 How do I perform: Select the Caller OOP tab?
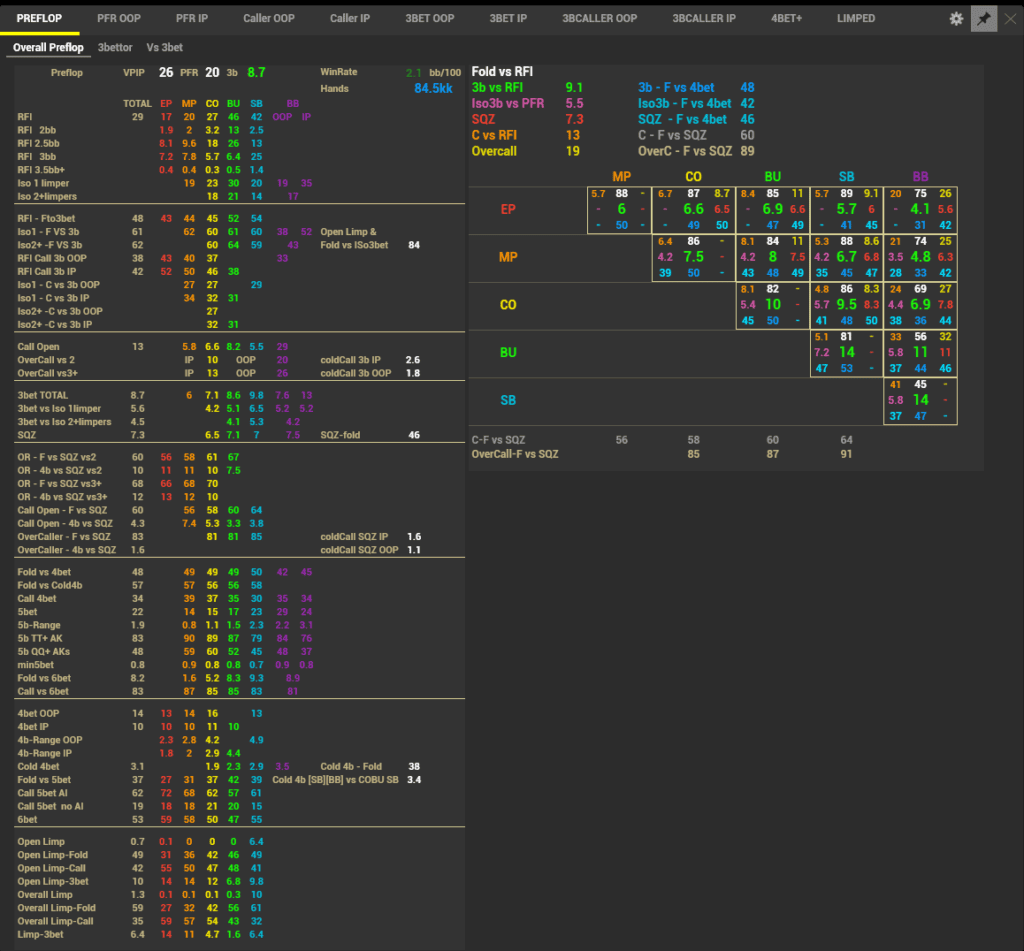[269, 19]
